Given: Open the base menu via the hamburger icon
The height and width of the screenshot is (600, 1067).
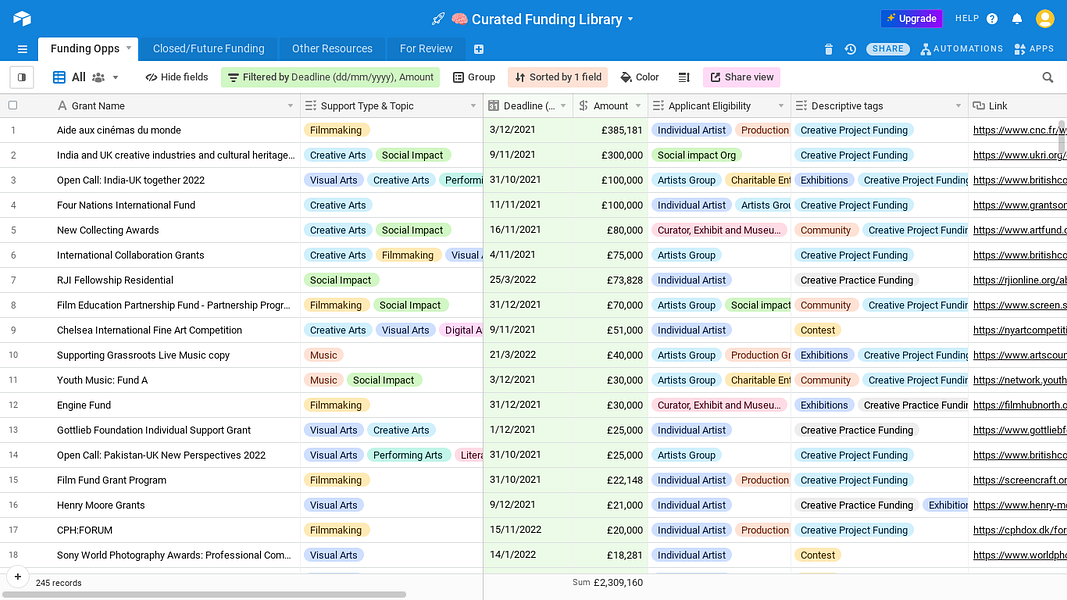Looking at the screenshot, I should coord(22,48).
